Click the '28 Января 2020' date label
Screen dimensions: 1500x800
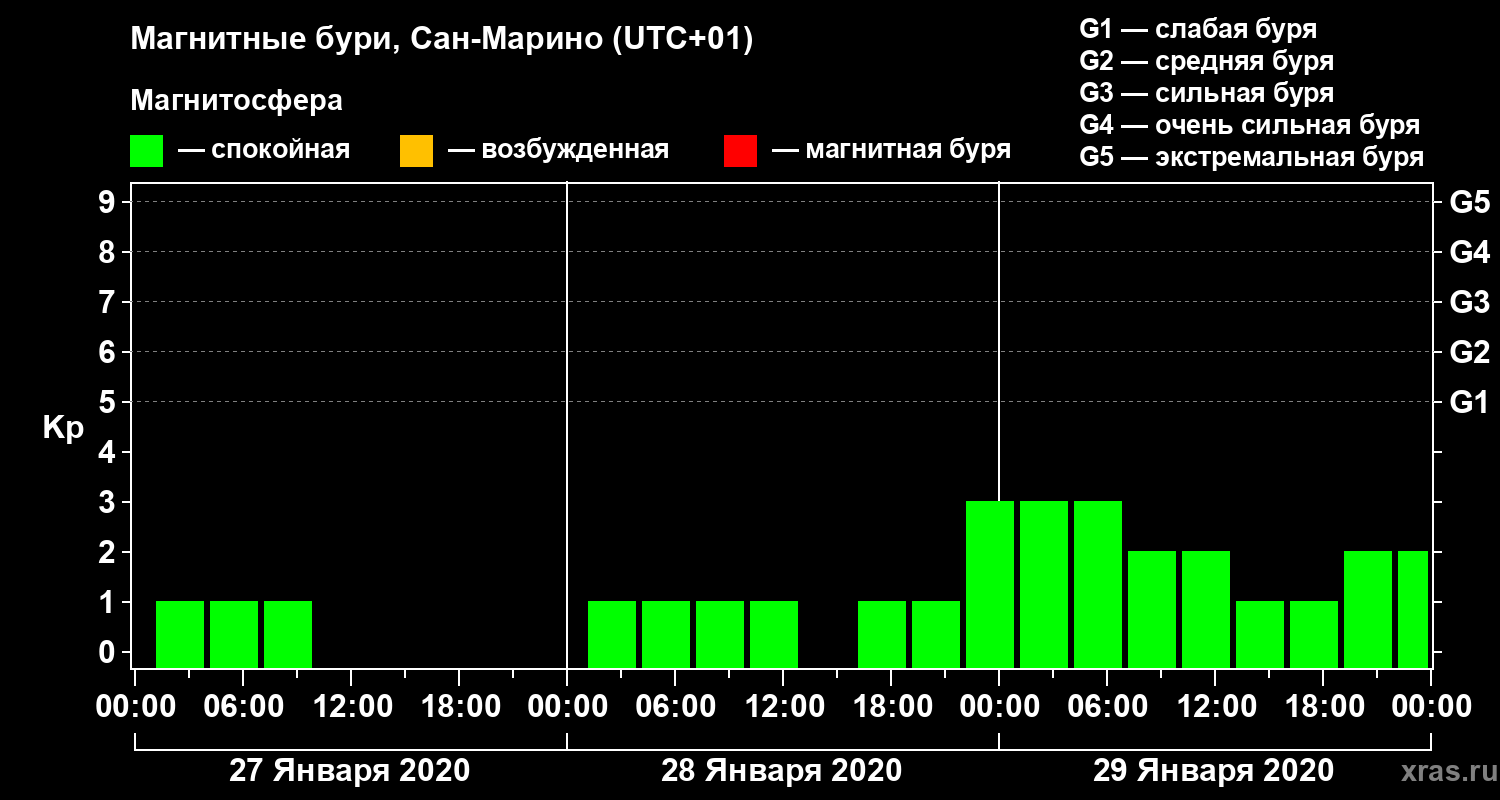click(x=781, y=771)
